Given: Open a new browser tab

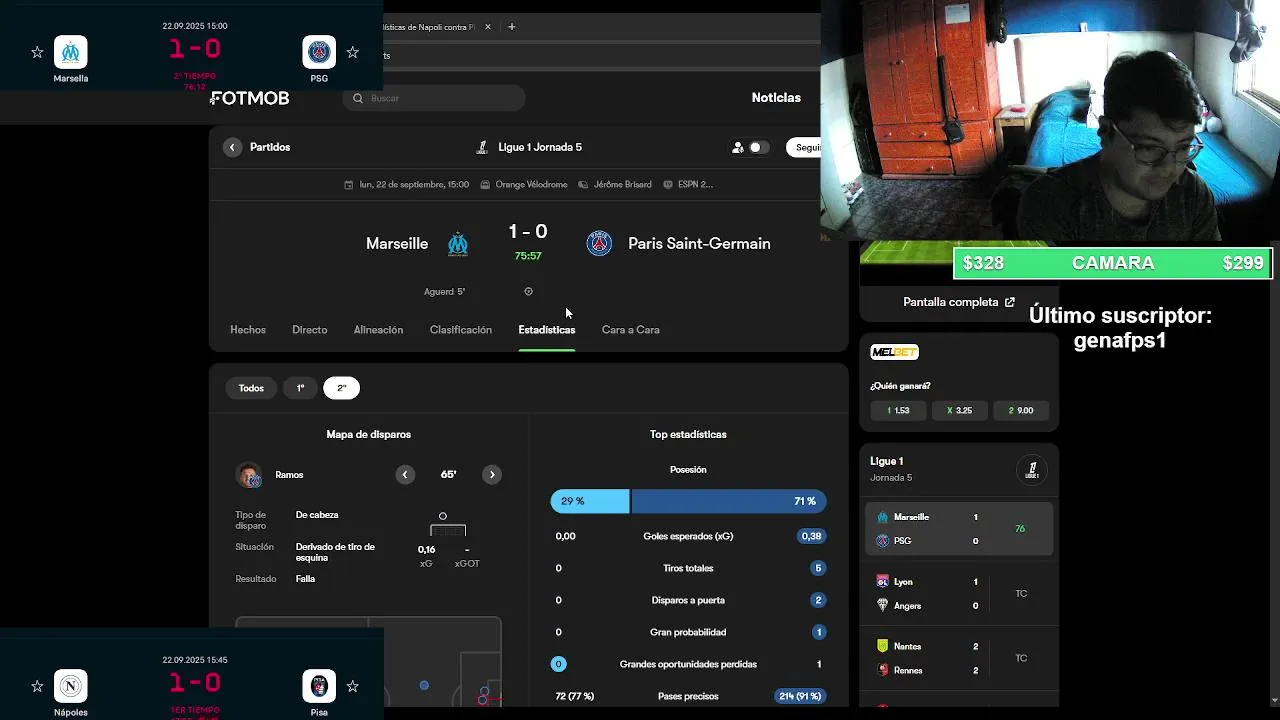Looking at the screenshot, I should click(x=512, y=27).
